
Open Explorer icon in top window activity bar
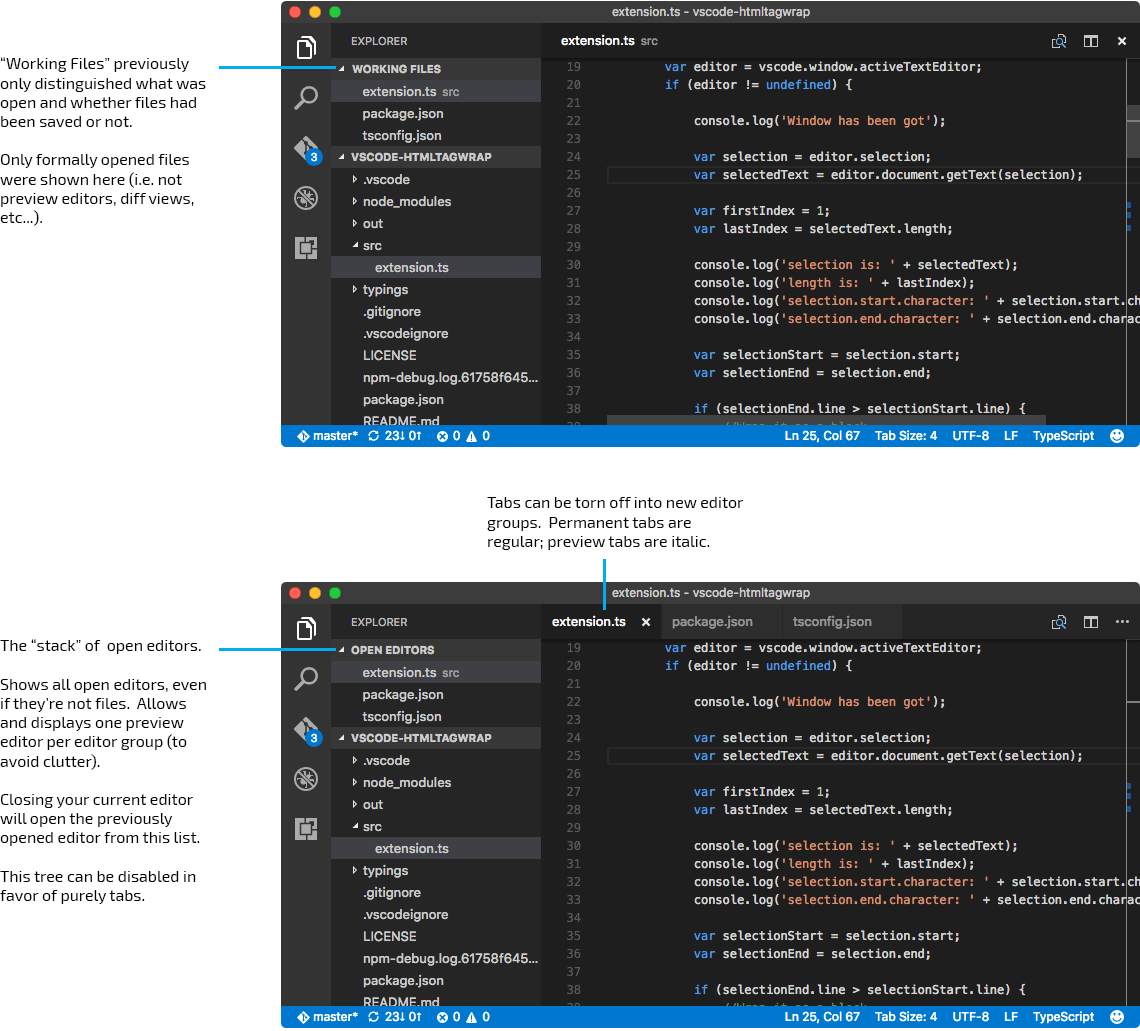tap(306, 48)
